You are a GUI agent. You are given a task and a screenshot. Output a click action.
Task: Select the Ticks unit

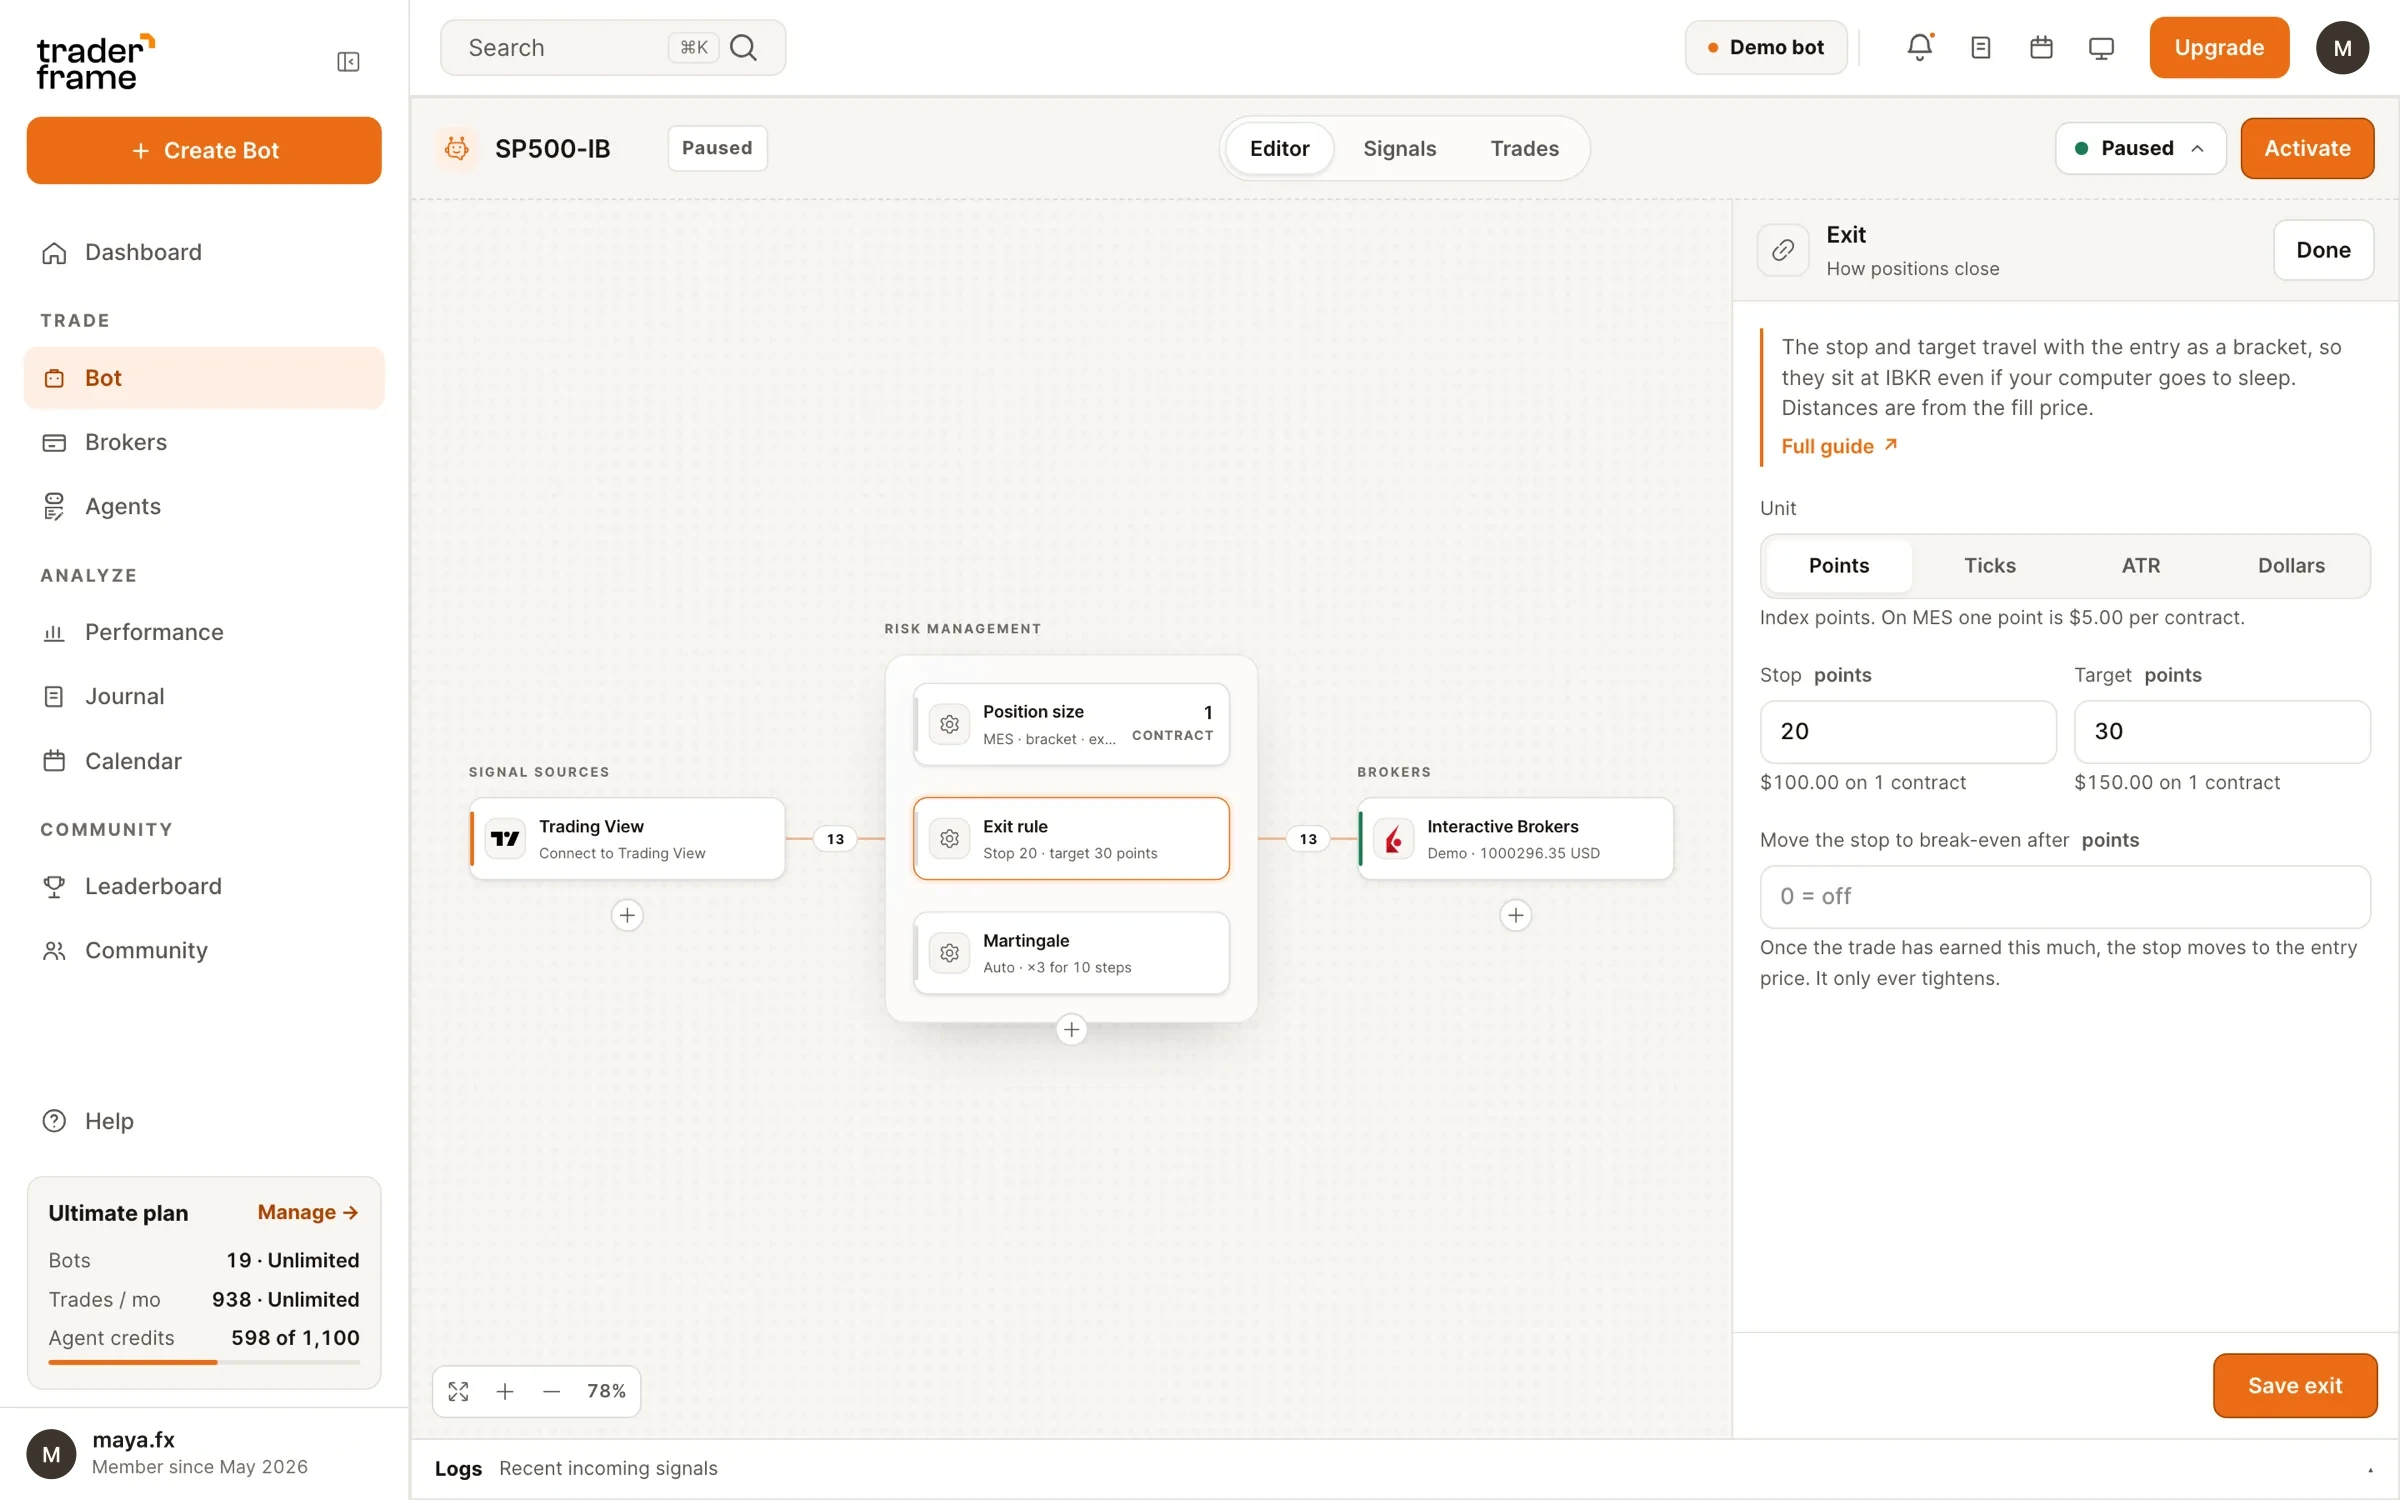[1989, 566]
